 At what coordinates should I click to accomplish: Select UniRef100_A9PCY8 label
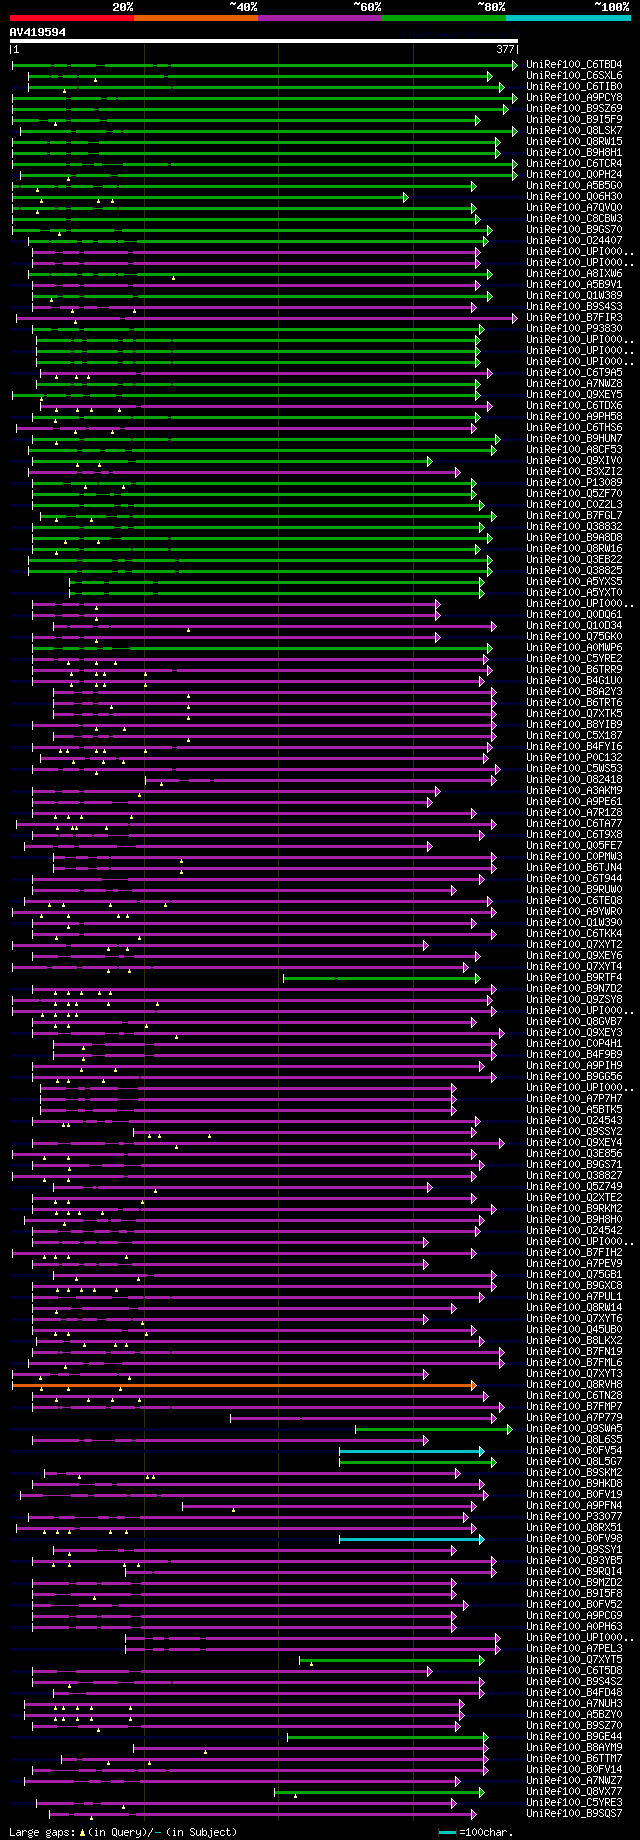point(574,98)
